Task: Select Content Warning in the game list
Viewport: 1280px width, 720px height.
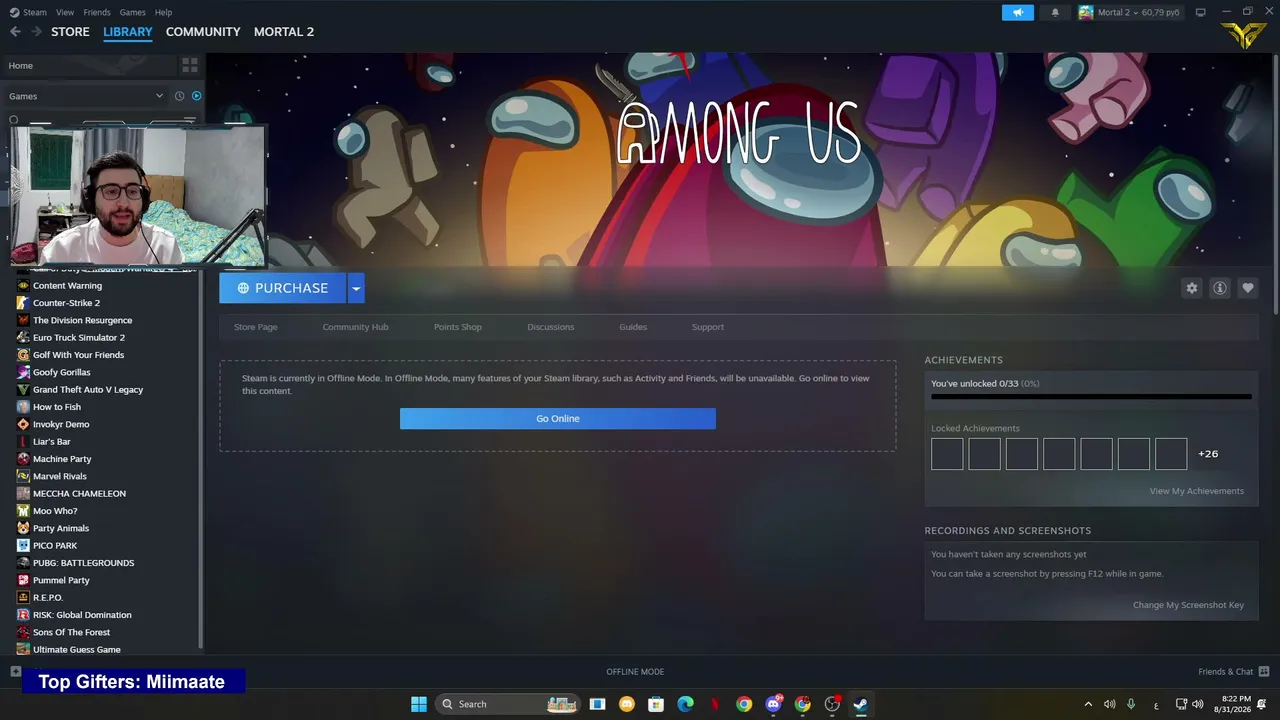Action: (67, 286)
